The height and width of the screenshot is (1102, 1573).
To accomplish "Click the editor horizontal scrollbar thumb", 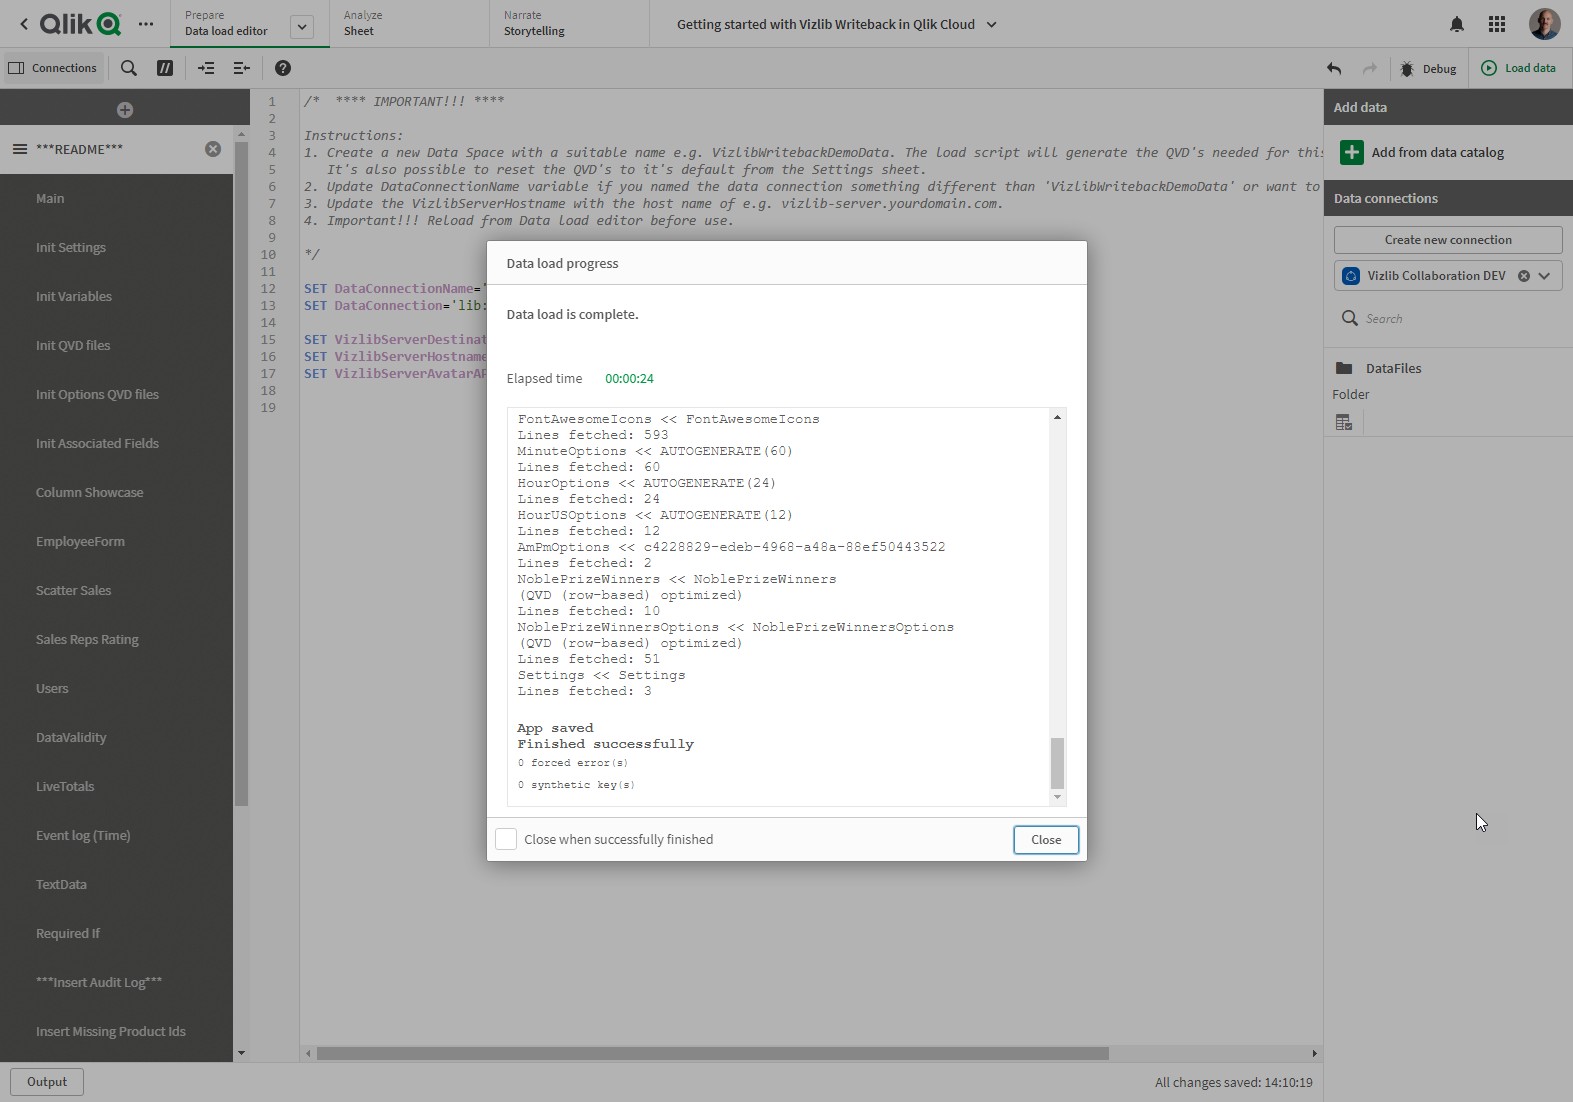I will (x=712, y=1053).
